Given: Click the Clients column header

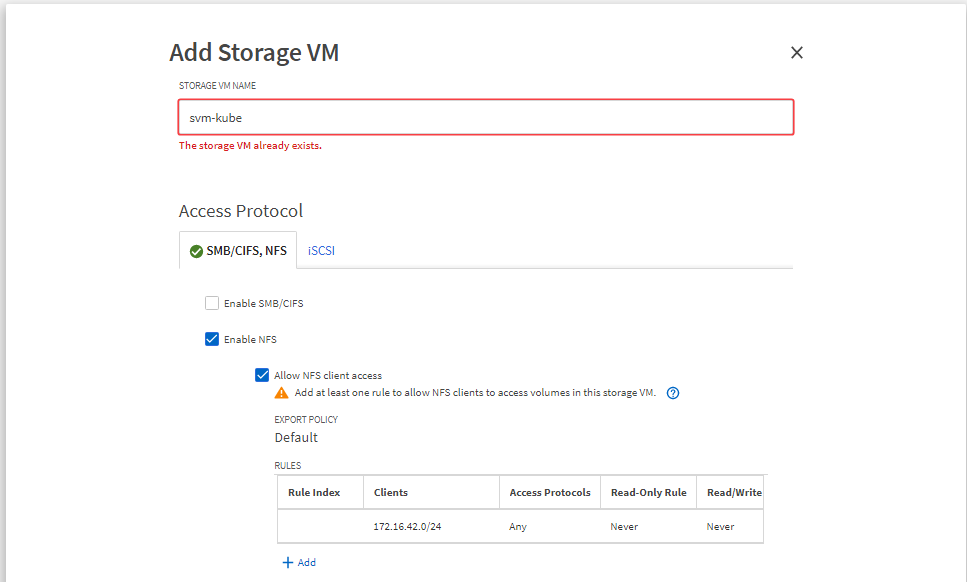Looking at the screenshot, I should (391, 493).
